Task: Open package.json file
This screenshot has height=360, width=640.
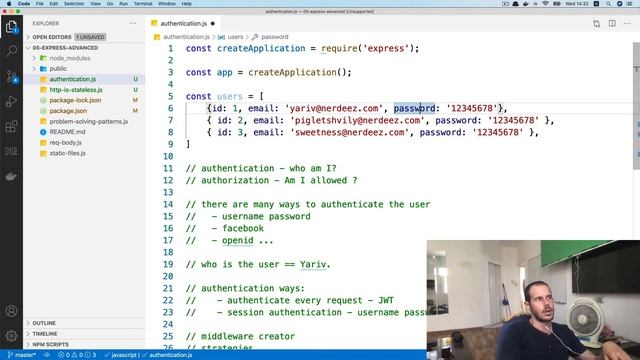Action: pyautogui.click(x=84, y=111)
